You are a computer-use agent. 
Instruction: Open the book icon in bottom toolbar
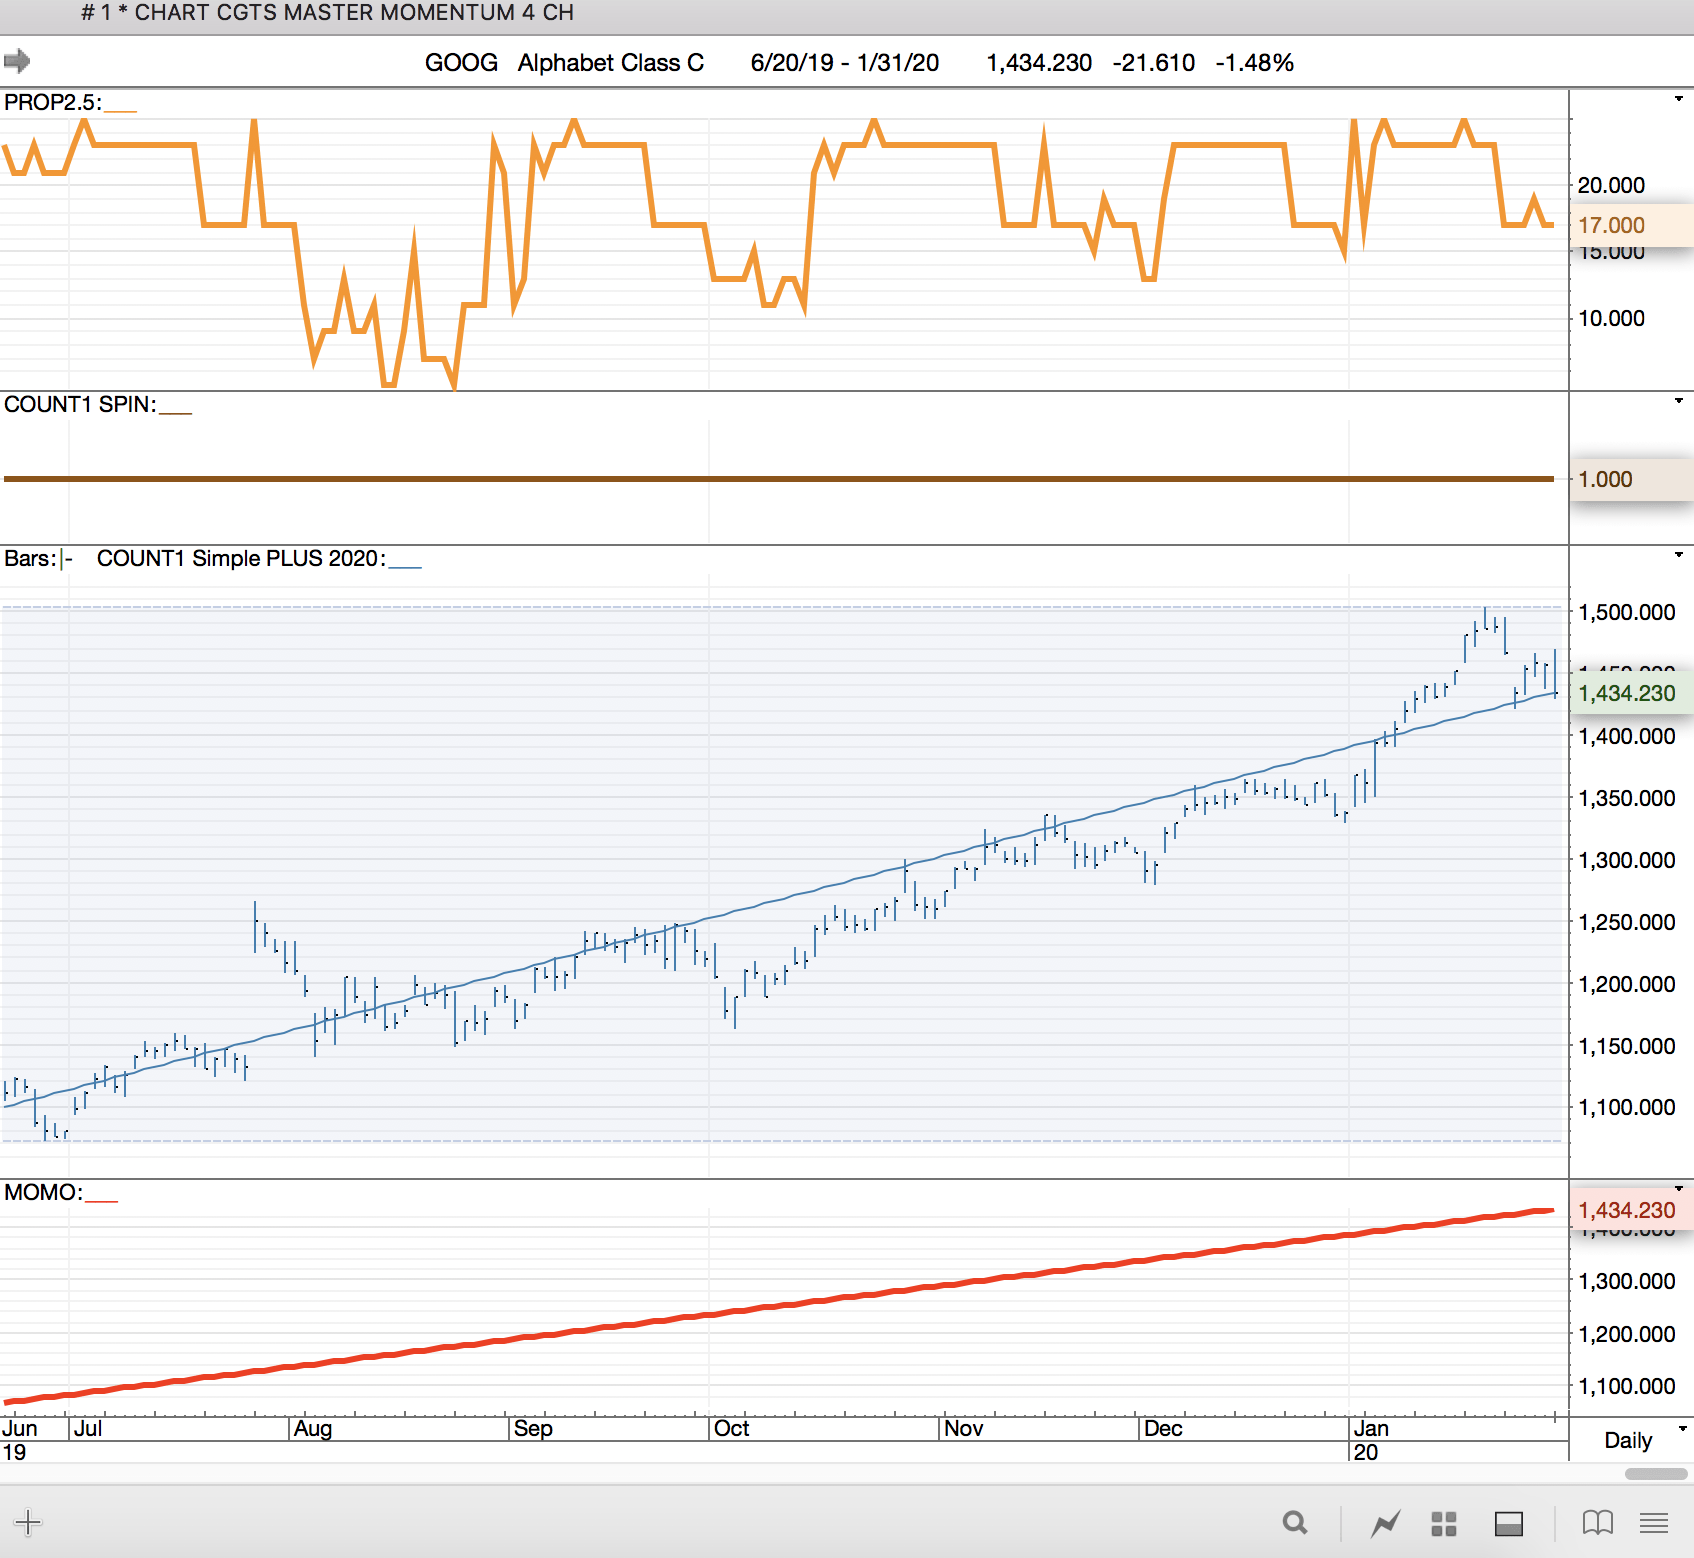1597,1523
